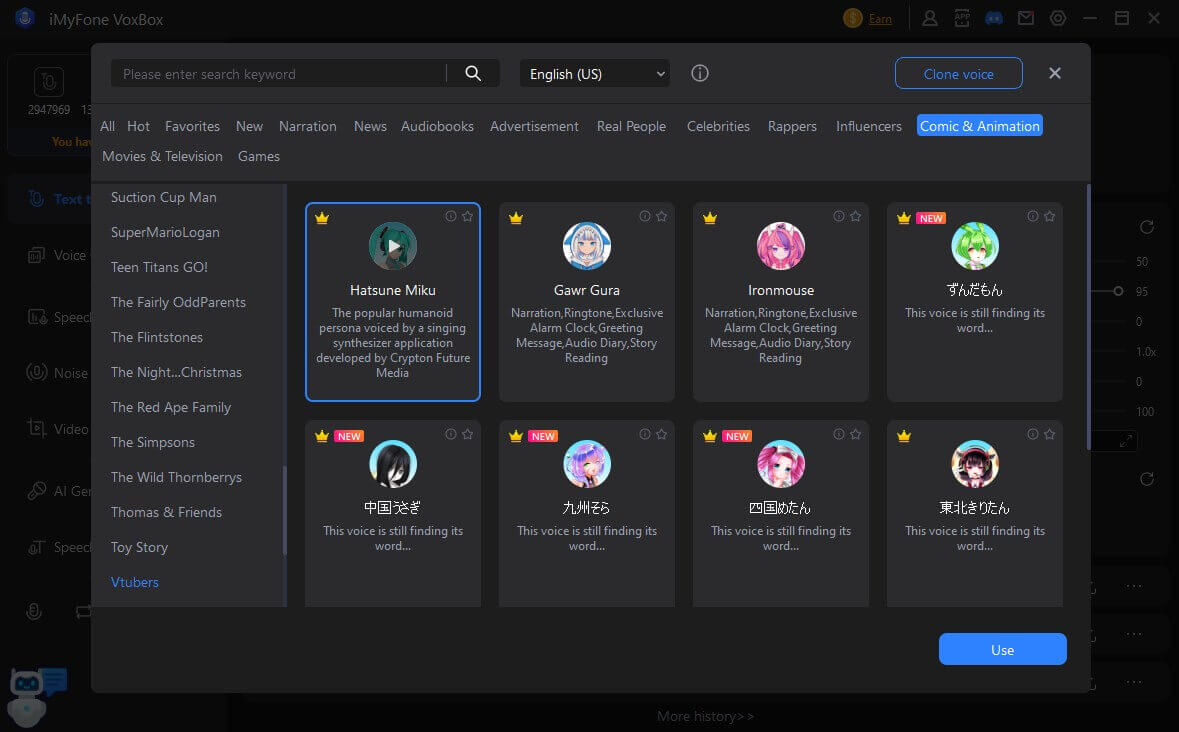The width and height of the screenshot is (1179, 732).
Task: Select Suction Cup Man in sidebar list
Action: click(163, 197)
